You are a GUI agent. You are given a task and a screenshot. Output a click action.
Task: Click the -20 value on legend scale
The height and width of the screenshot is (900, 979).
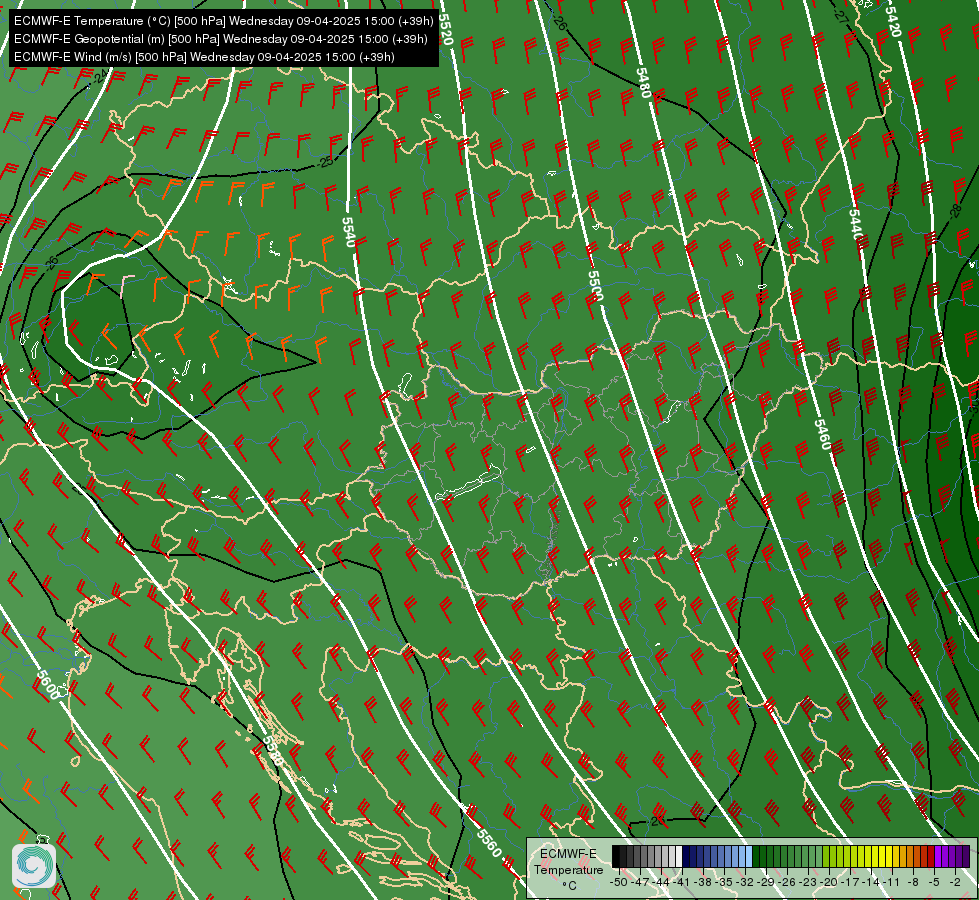click(829, 882)
